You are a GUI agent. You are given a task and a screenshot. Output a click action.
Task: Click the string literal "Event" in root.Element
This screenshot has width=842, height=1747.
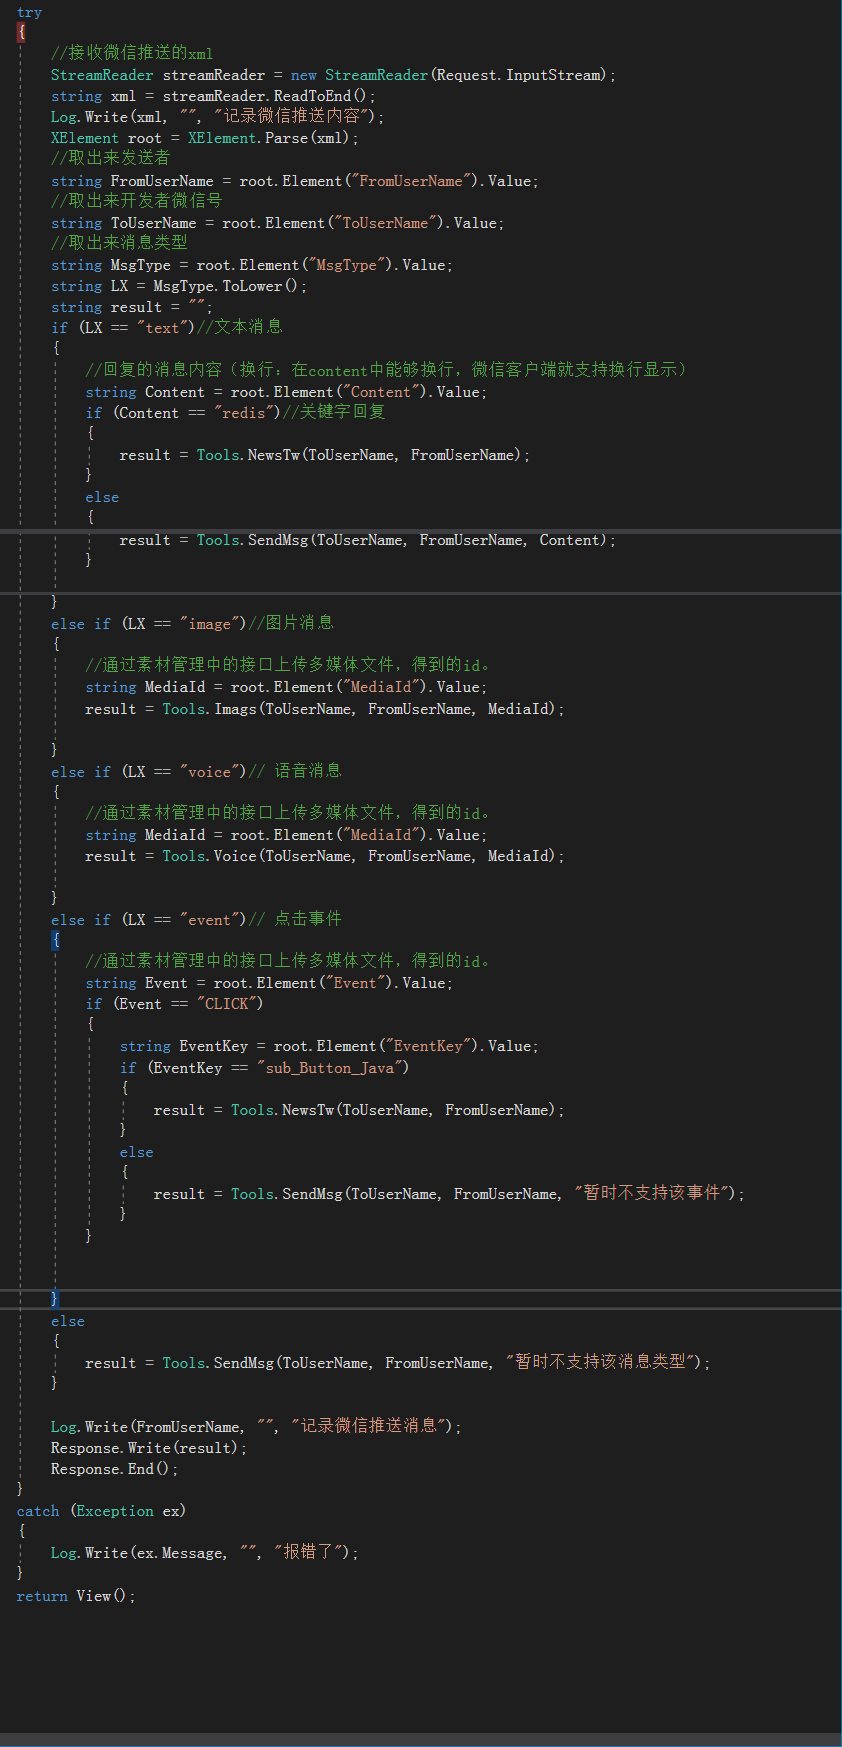click(355, 983)
